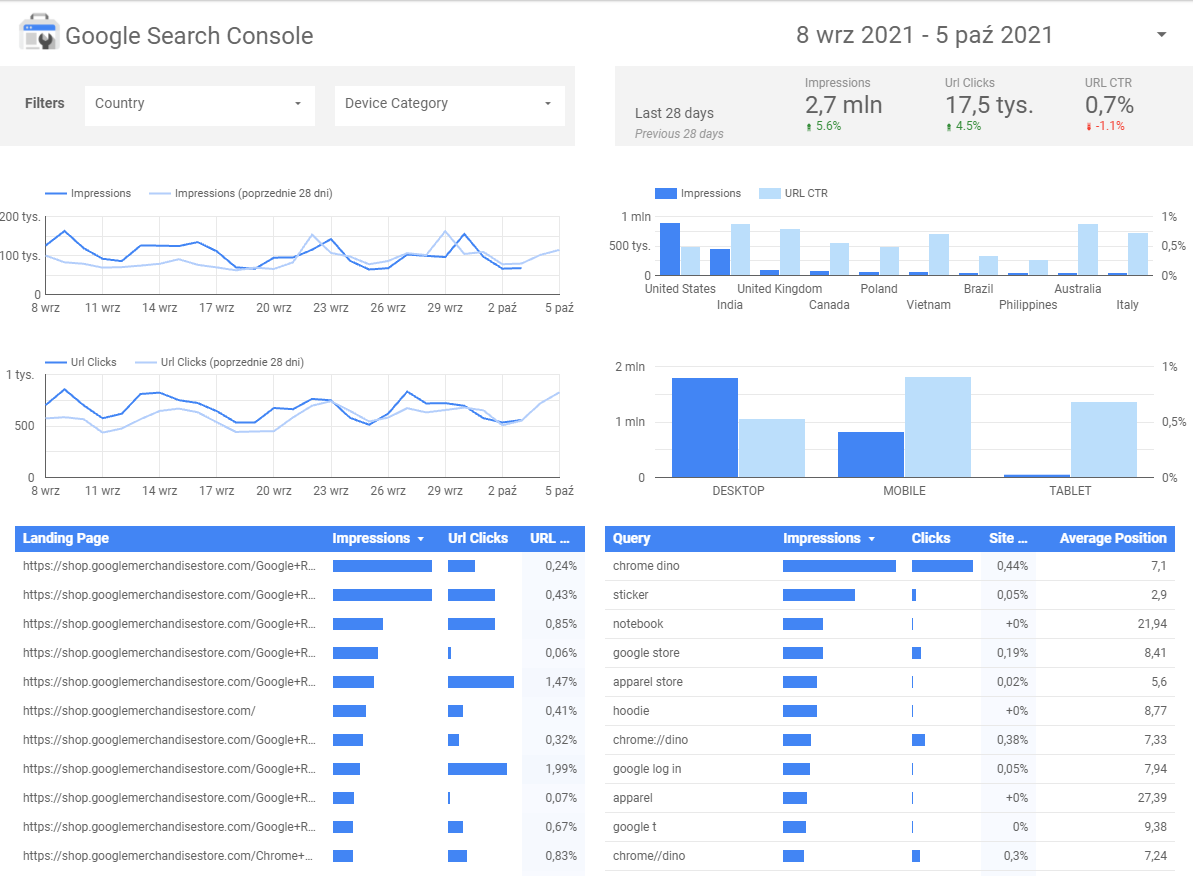Viewport: 1193px width, 879px height.
Task: Toggle URL CTR legend in country chart
Action: (x=792, y=193)
